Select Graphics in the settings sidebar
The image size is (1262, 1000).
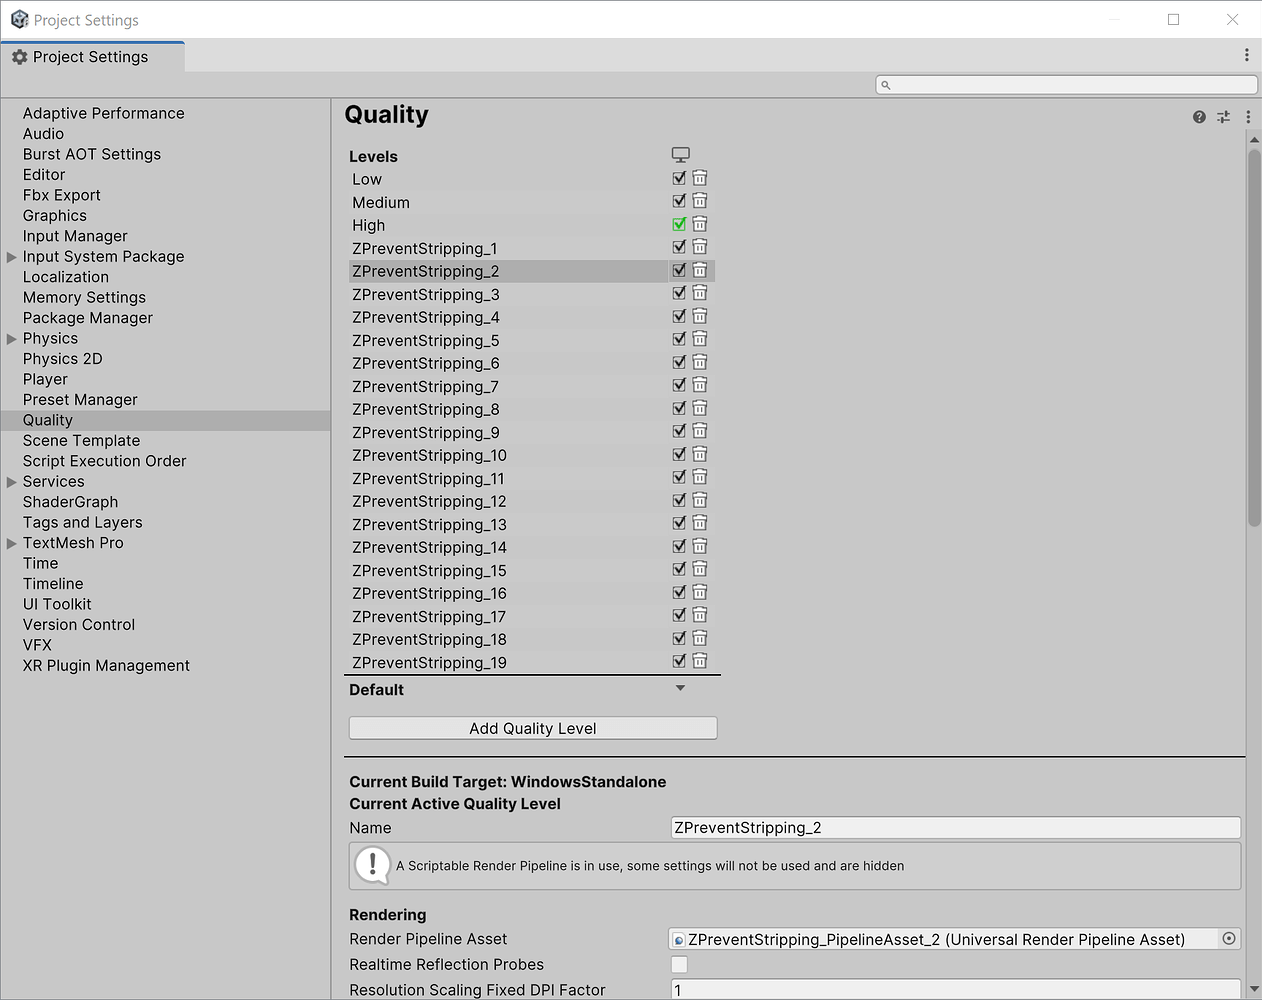pos(54,215)
